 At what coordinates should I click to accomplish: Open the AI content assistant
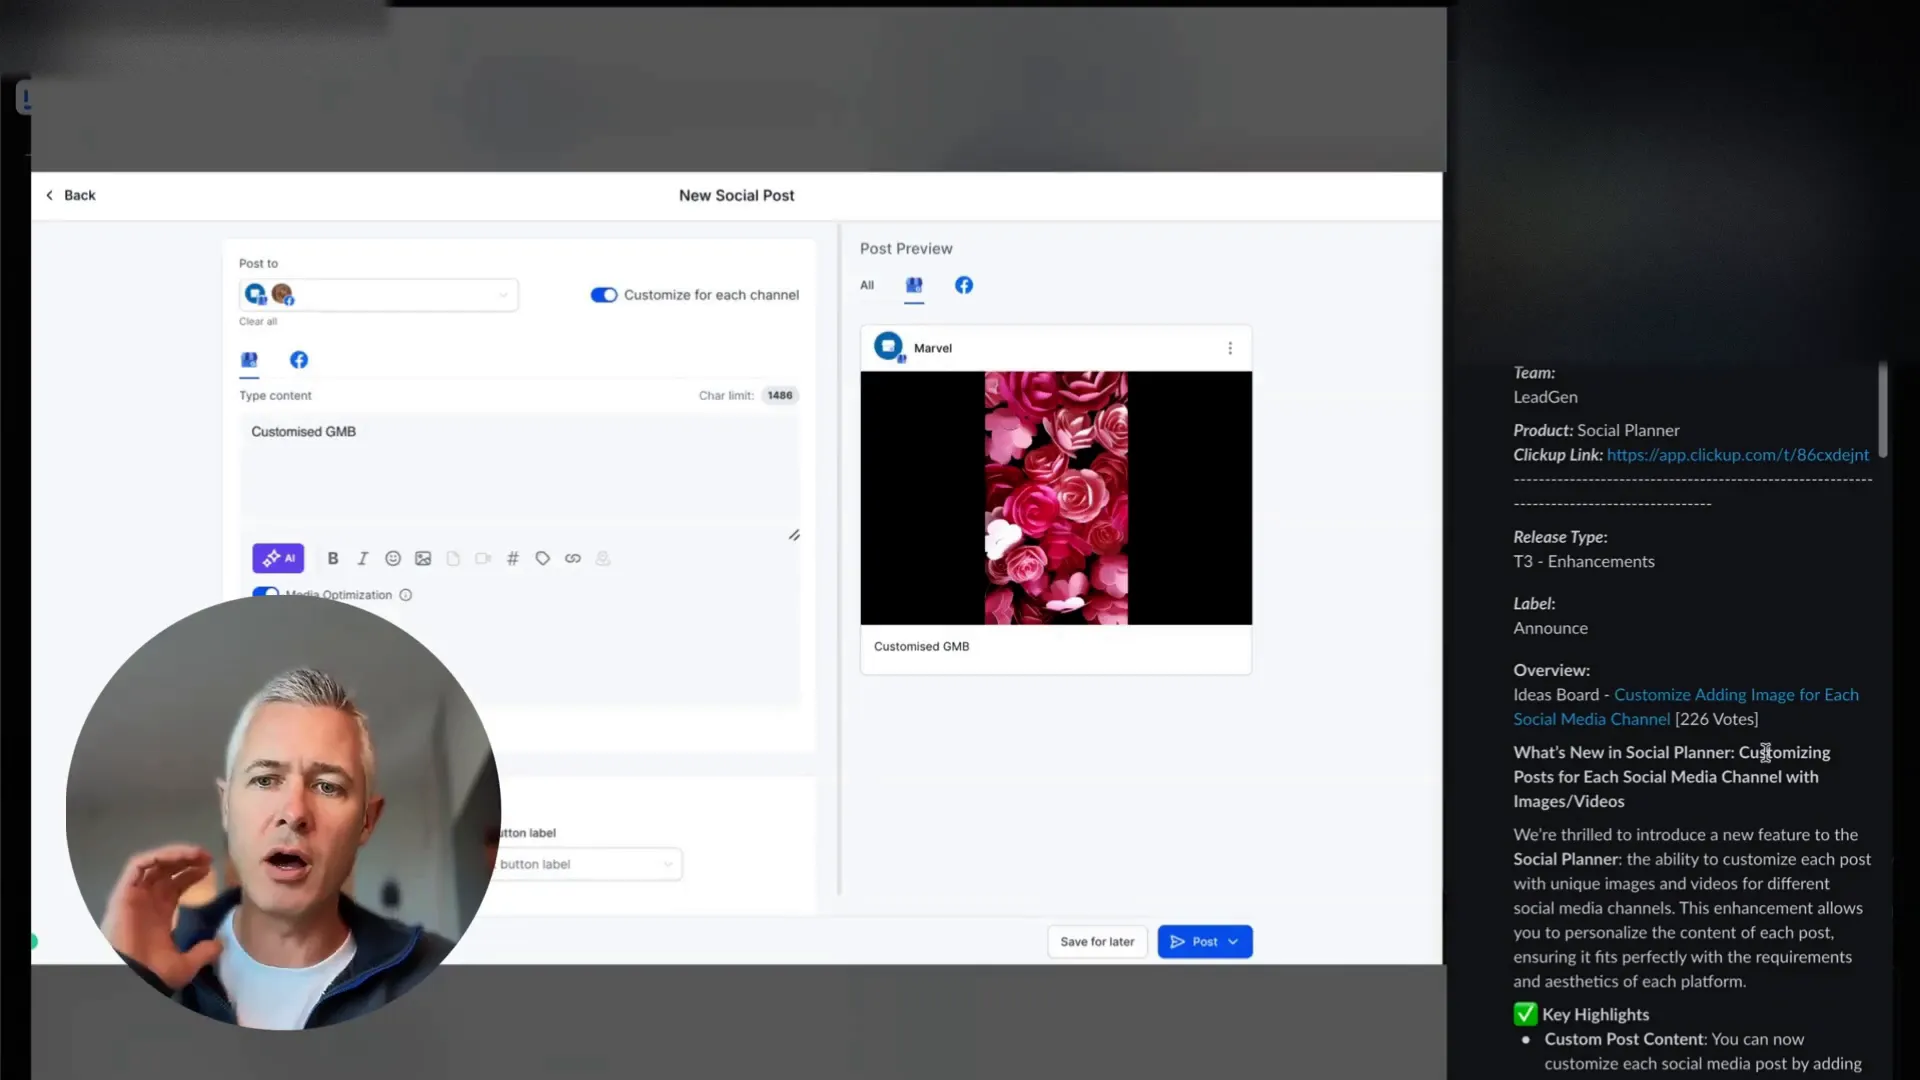278,558
